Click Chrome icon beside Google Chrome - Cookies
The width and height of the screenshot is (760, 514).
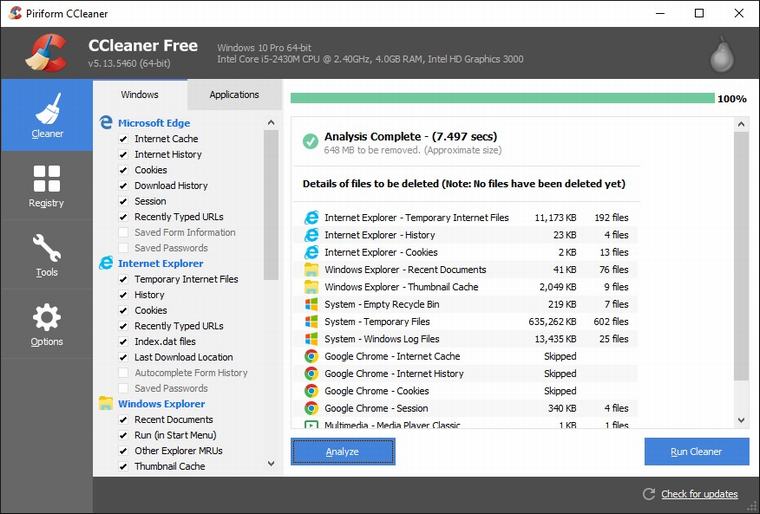pyautogui.click(x=311, y=391)
